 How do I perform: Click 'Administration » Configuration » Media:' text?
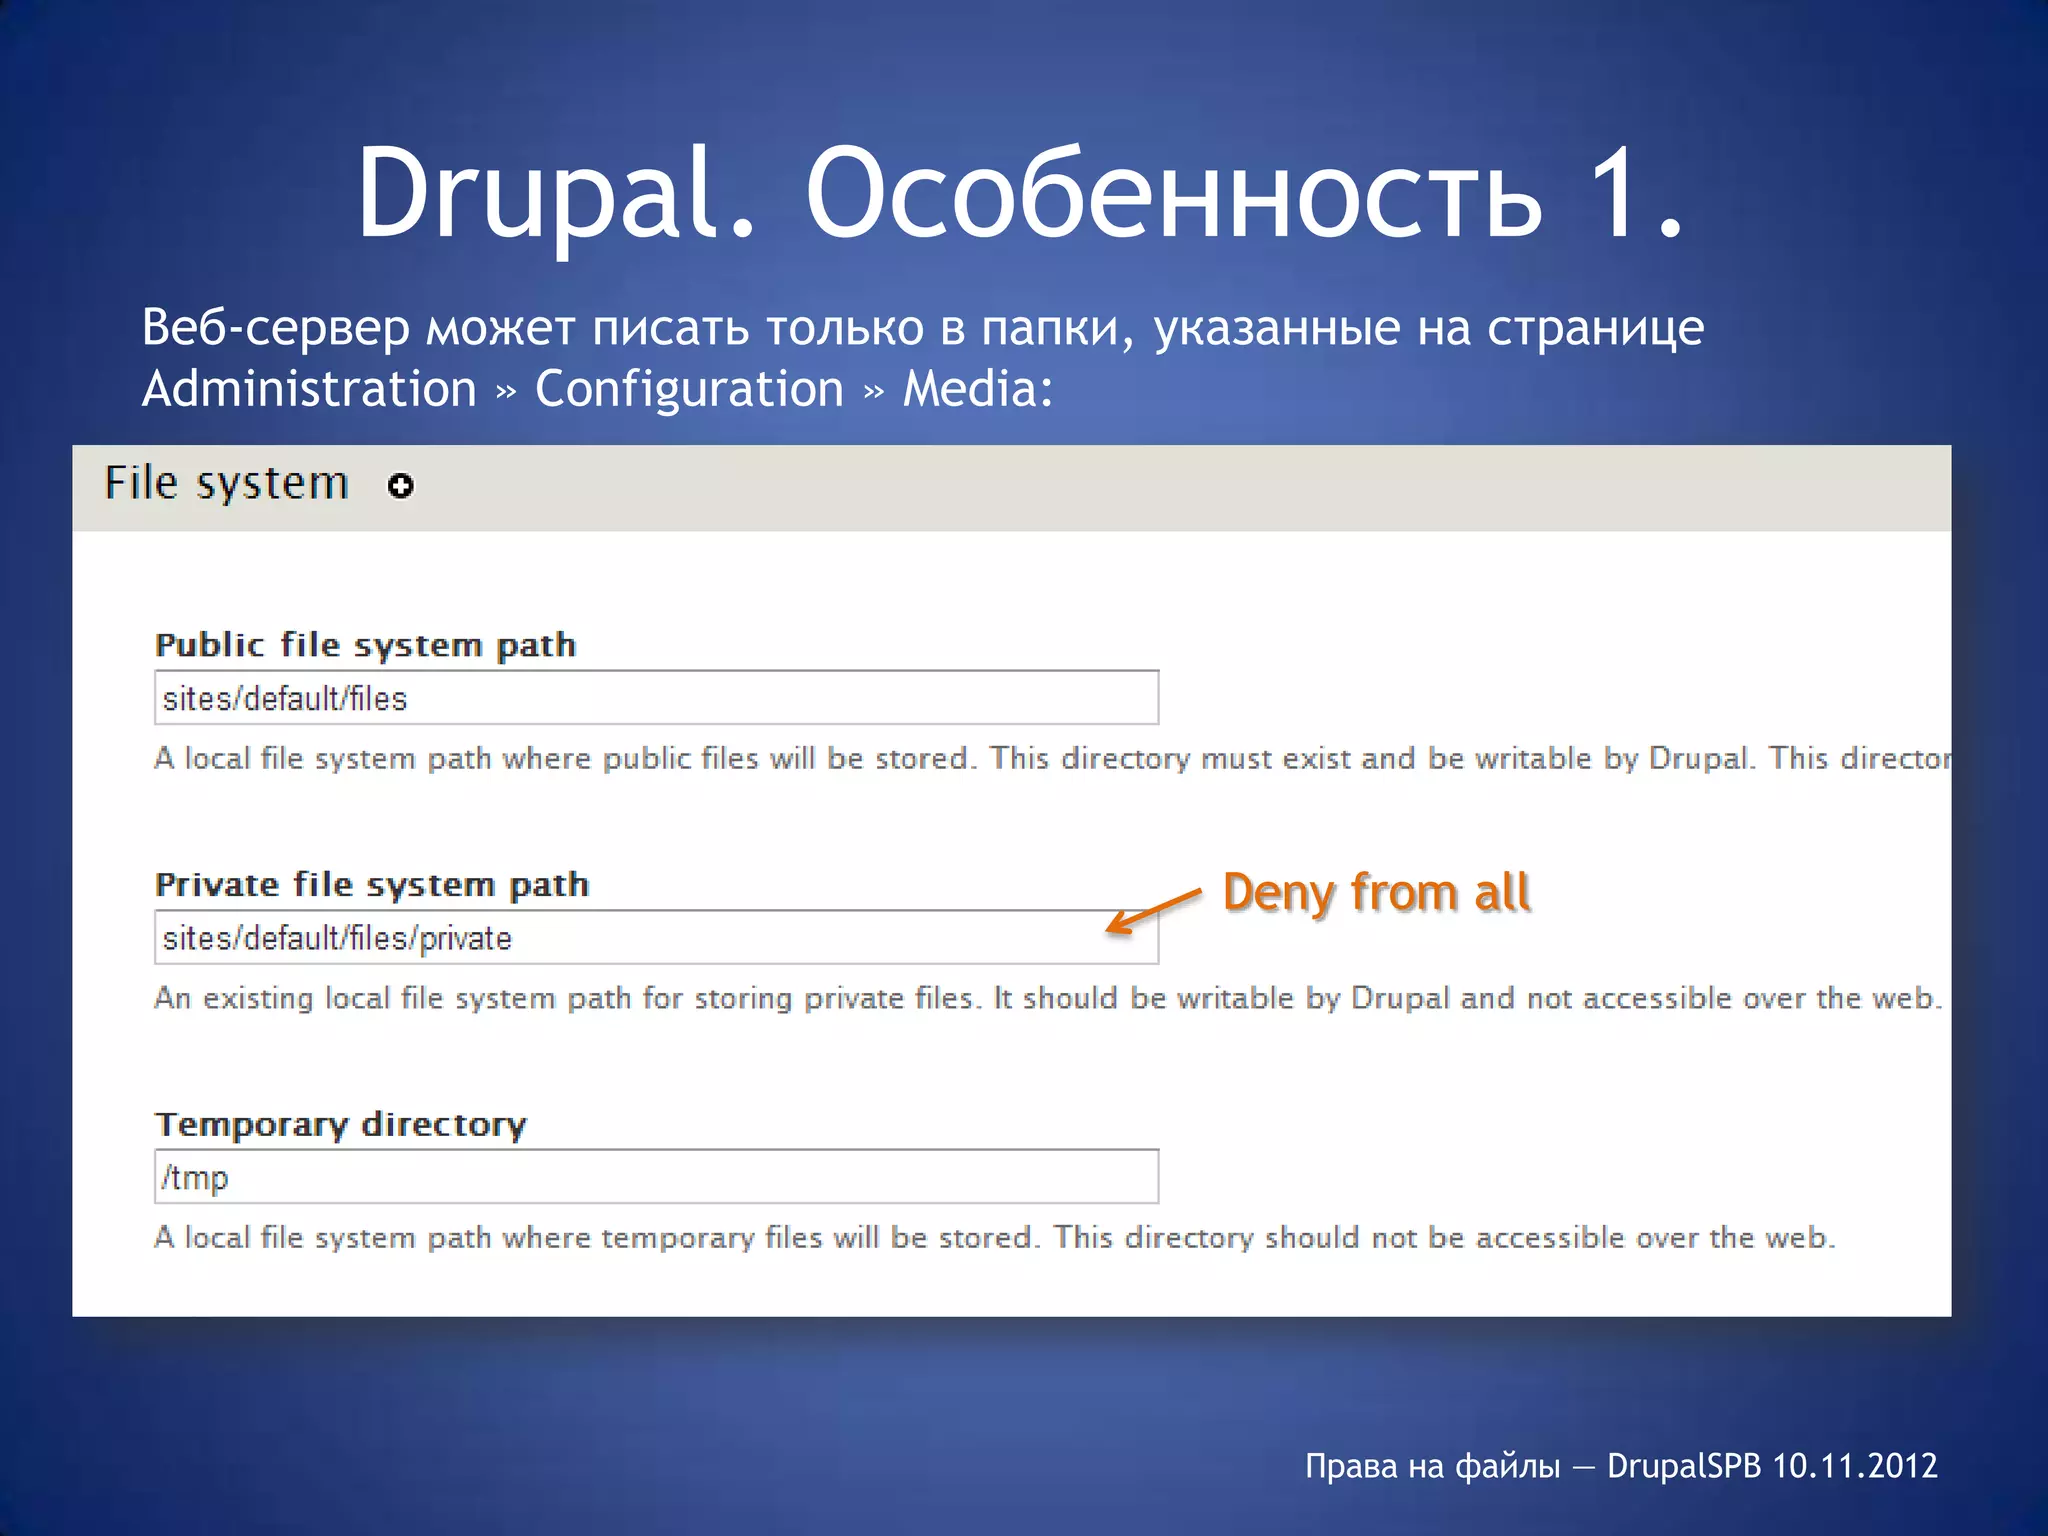pos(598,389)
